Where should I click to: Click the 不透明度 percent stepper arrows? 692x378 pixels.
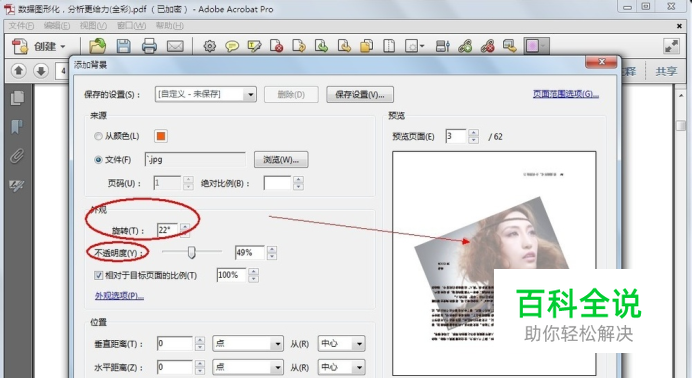click(x=272, y=253)
